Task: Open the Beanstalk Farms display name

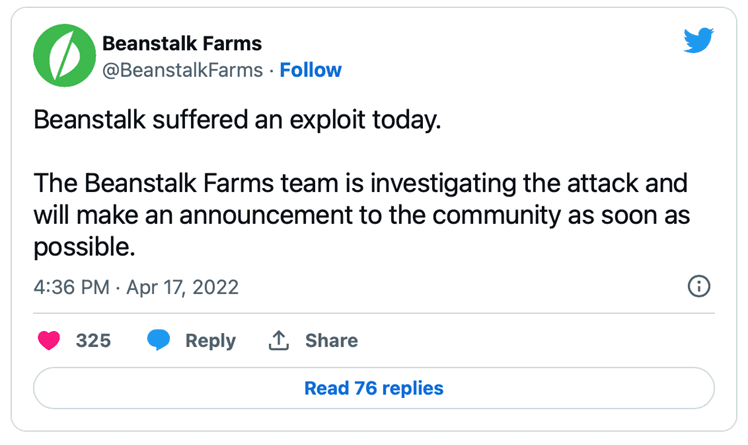Action: point(182,43)
